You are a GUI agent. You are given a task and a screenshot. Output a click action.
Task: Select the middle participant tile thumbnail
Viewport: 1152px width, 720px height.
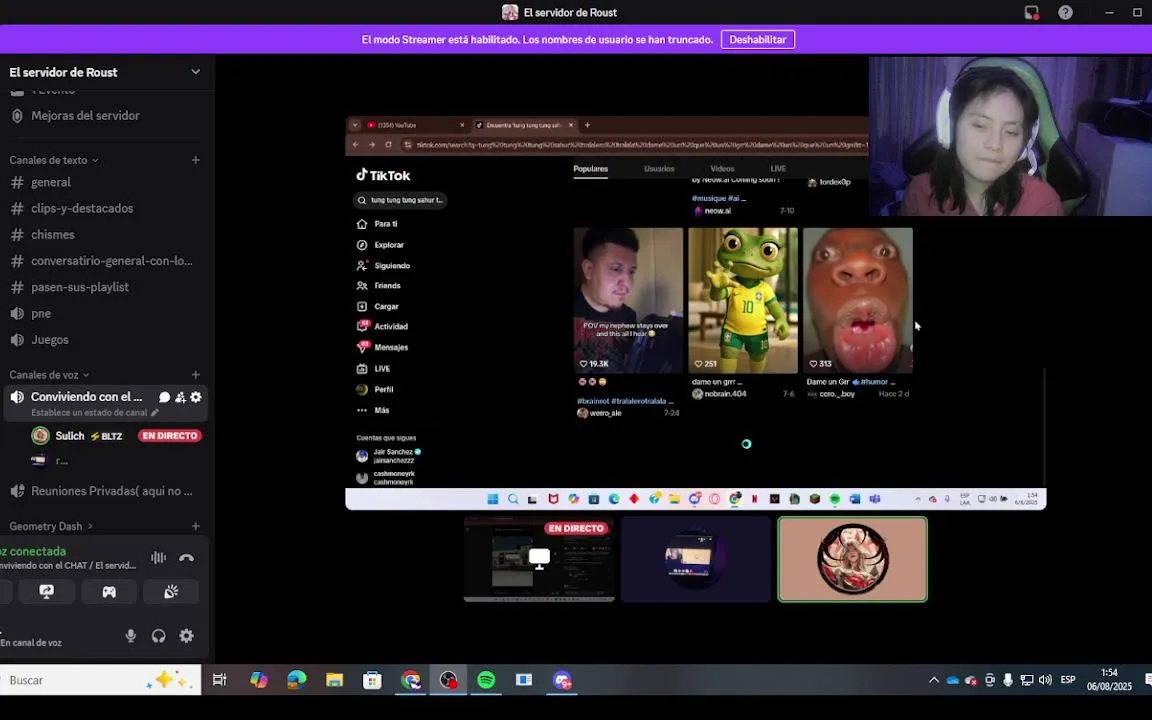point(696,559)
